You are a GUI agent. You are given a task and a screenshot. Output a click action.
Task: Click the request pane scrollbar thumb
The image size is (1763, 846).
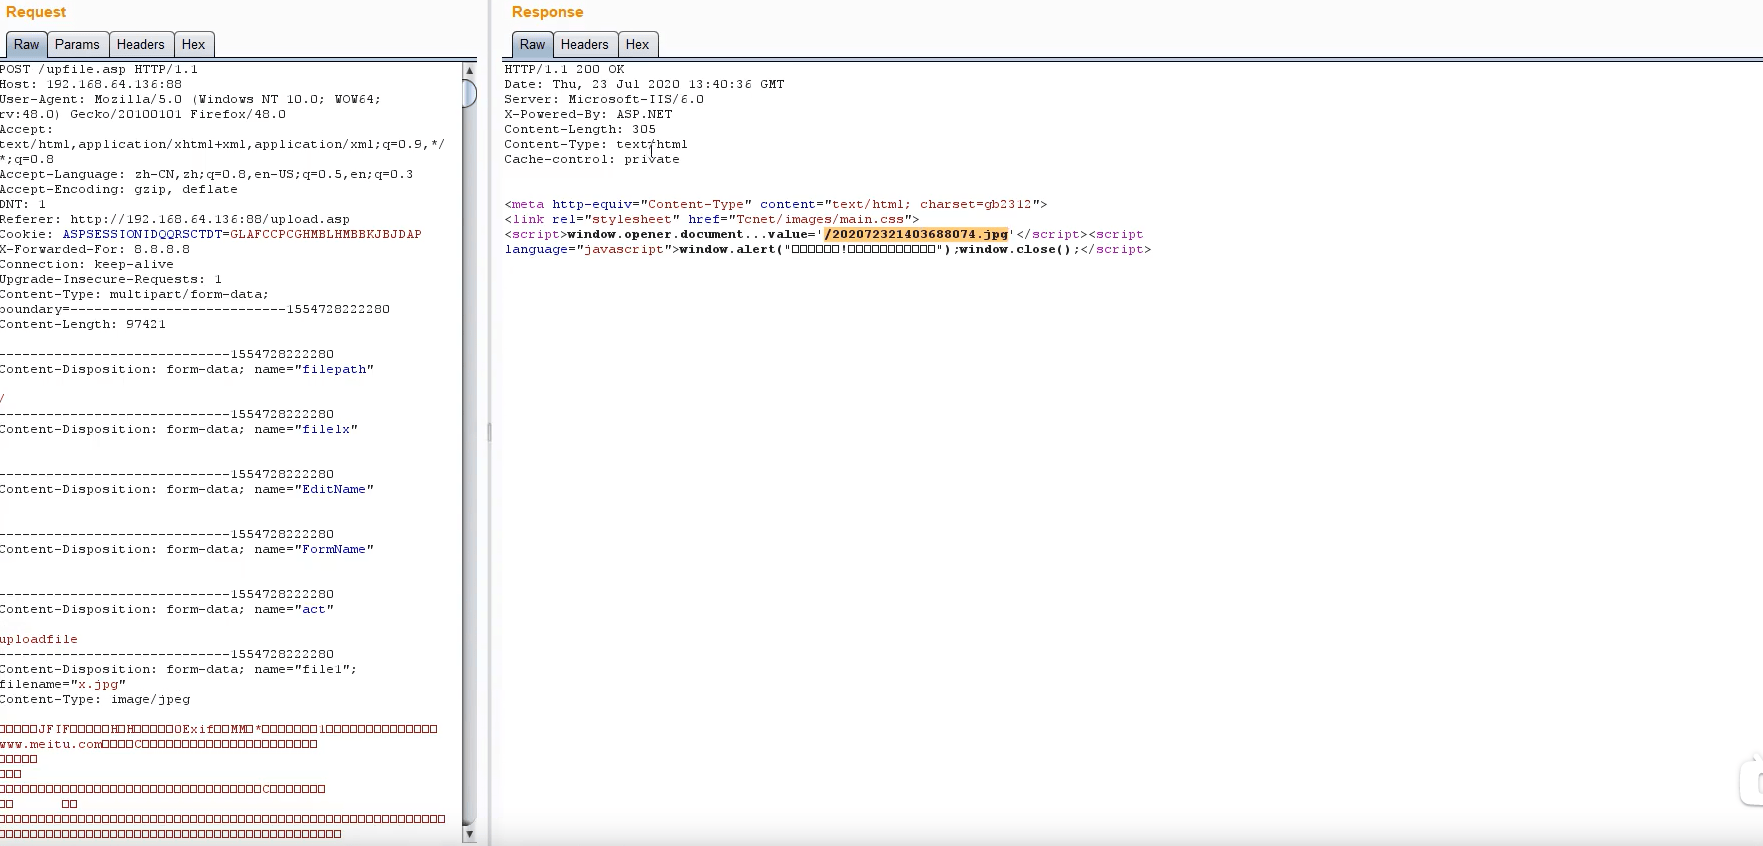point(469,93)
